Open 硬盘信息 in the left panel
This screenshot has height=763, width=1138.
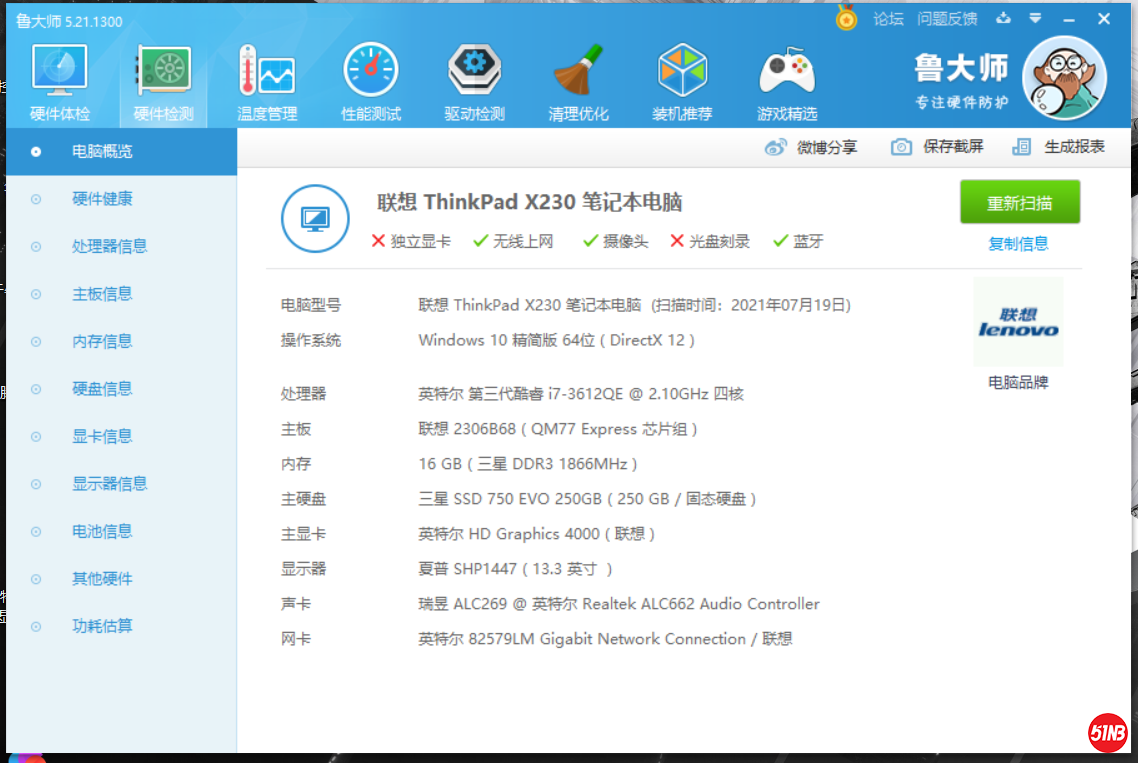click(x=102, y=389)
